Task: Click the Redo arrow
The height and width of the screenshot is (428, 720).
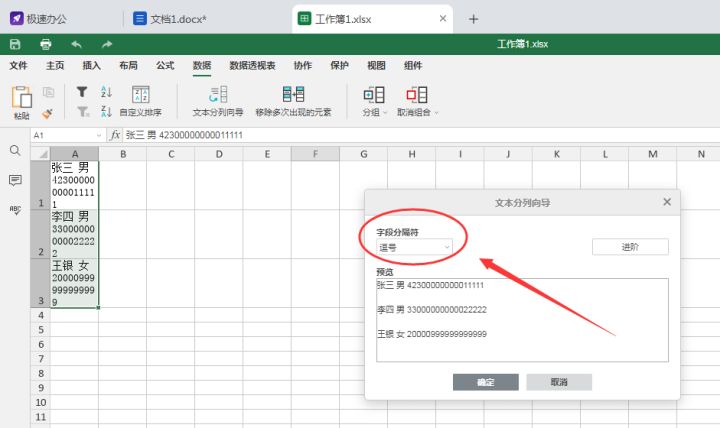Action: [107, 44]
